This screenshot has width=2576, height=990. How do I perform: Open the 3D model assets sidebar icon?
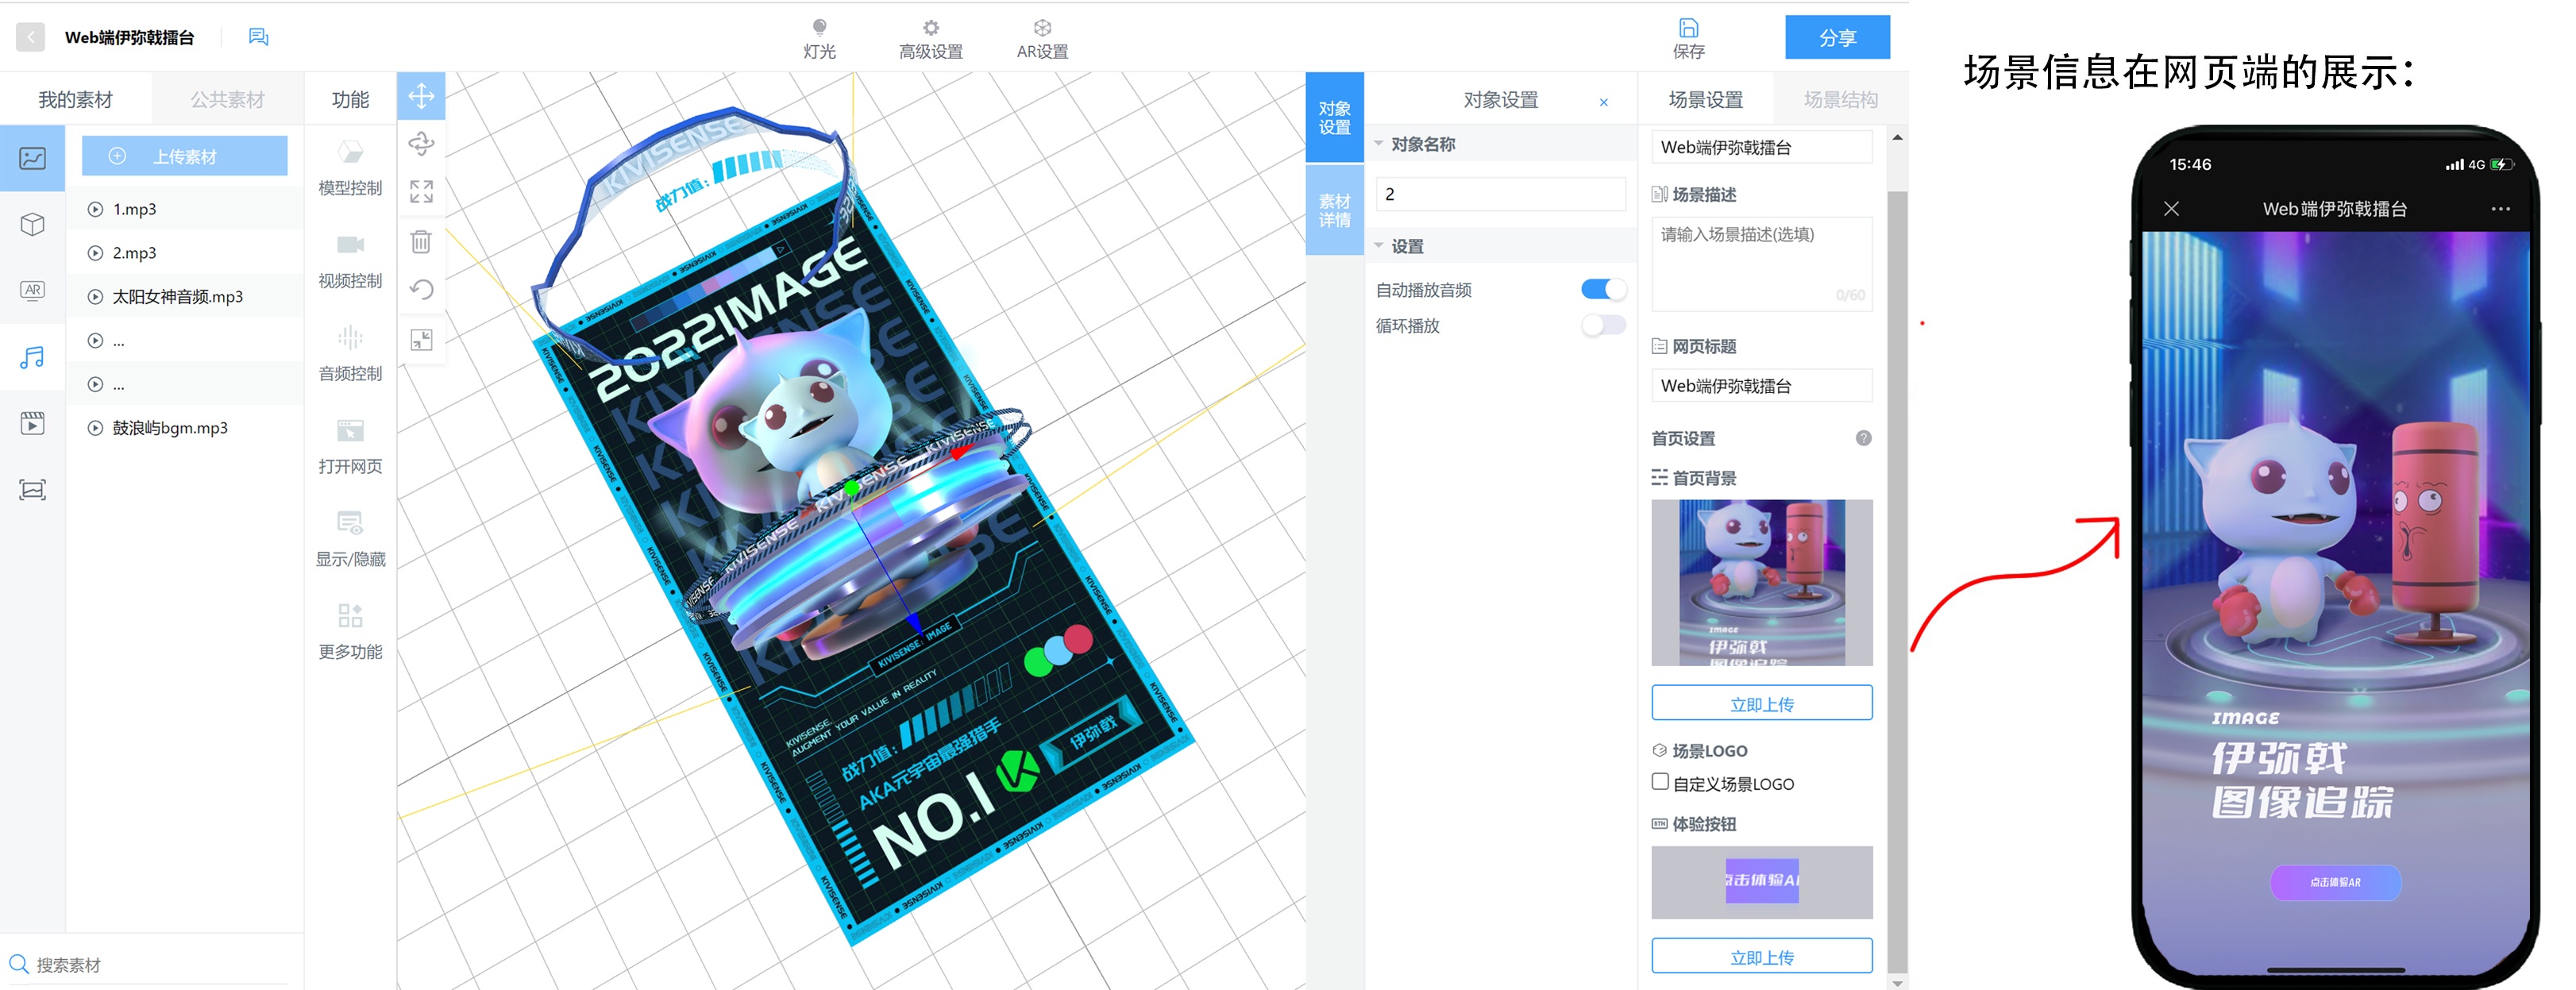tap(33, 224)
